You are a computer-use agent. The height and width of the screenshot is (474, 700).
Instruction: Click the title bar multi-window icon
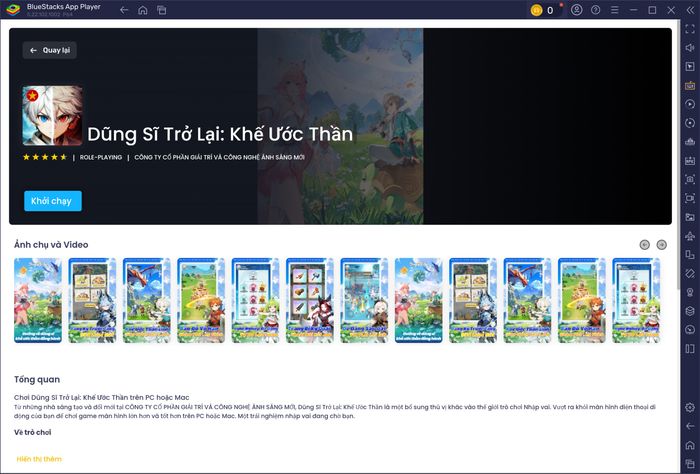pos(162,10)
